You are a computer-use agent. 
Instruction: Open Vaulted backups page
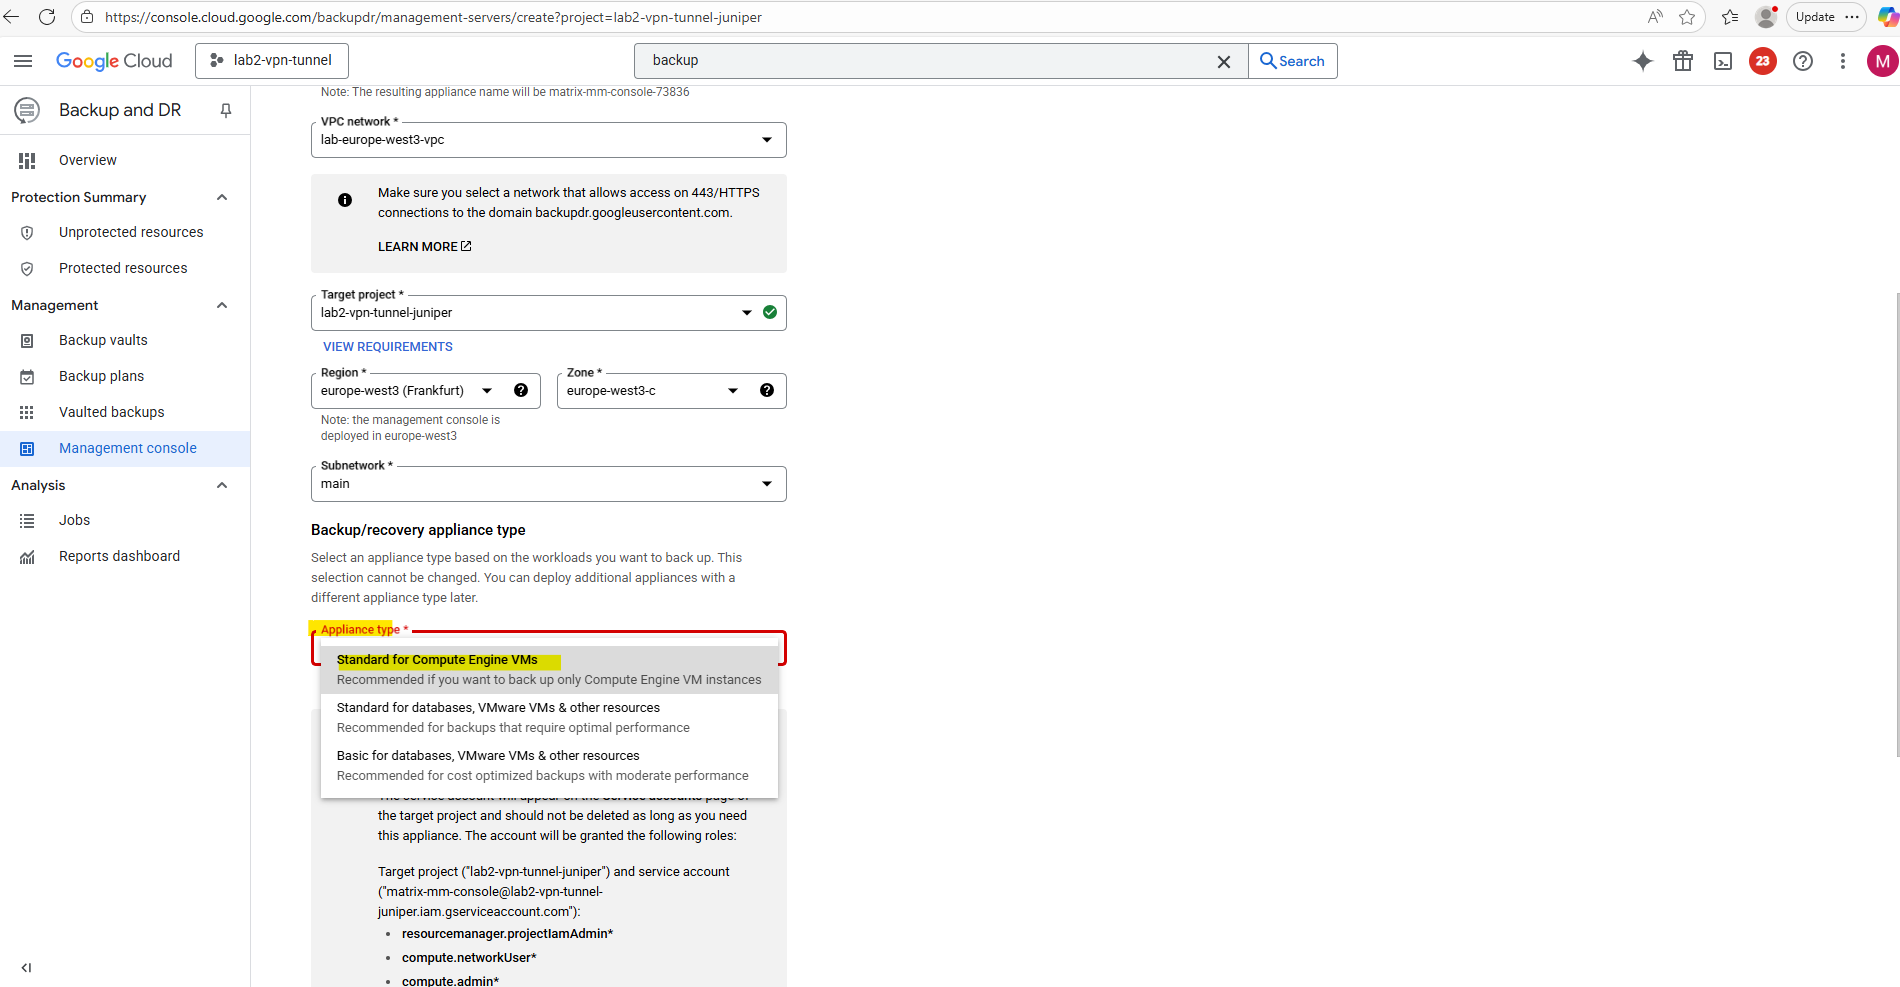[111, 412]
